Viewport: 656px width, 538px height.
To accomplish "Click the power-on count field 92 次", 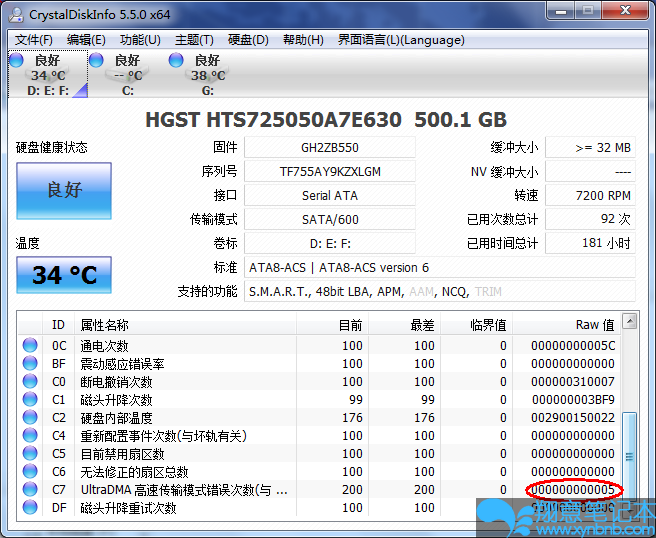I will (590, 219).
